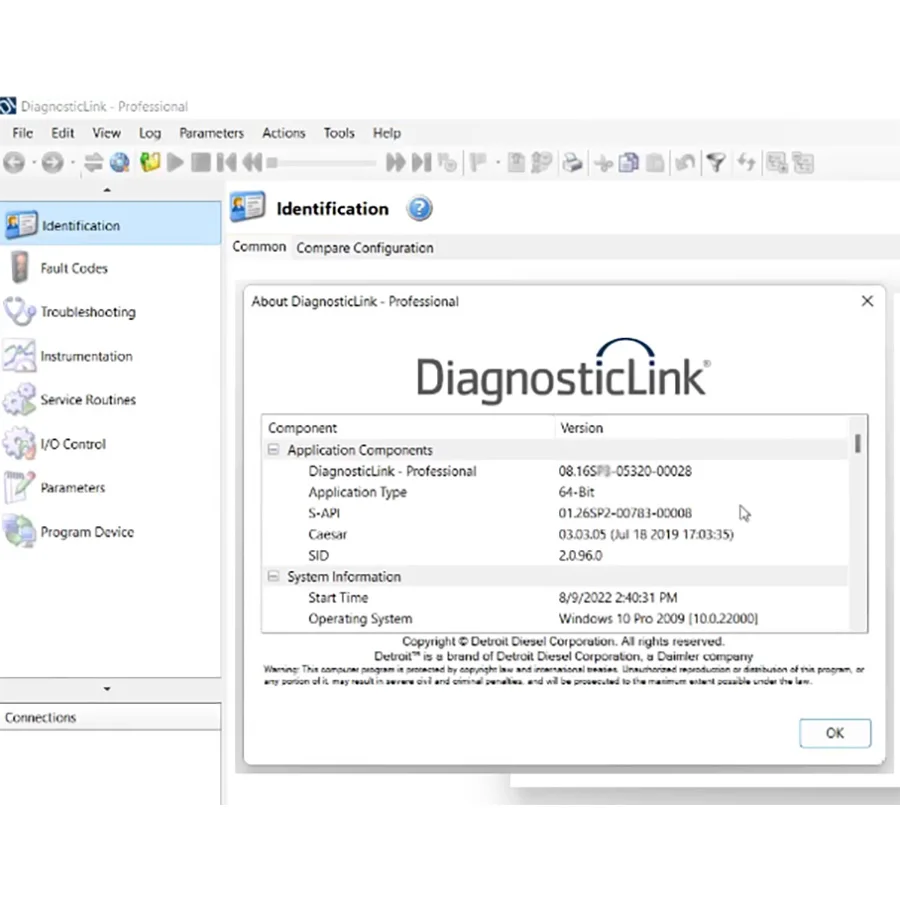The height and width of the screenshot is (900, 900).
Task: Select the SID row
Action: (555, 556)
